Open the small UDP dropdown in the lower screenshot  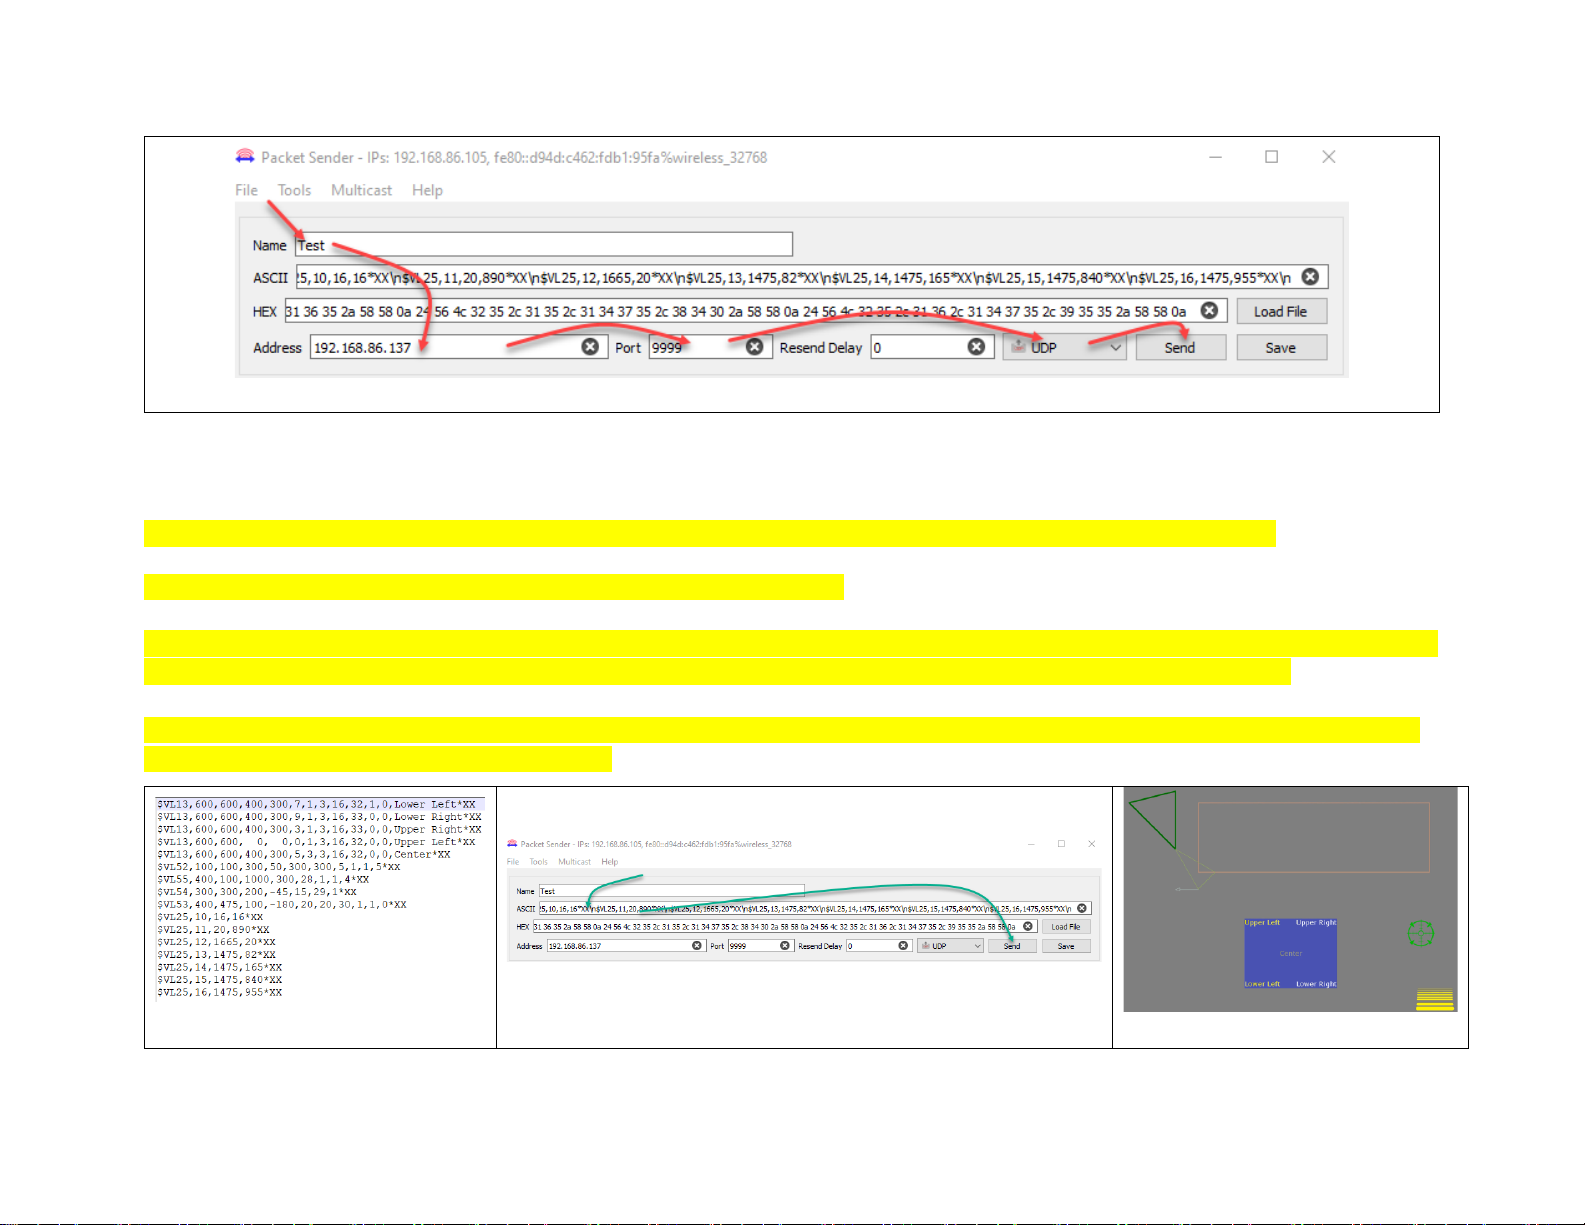[x=950, y=945]
